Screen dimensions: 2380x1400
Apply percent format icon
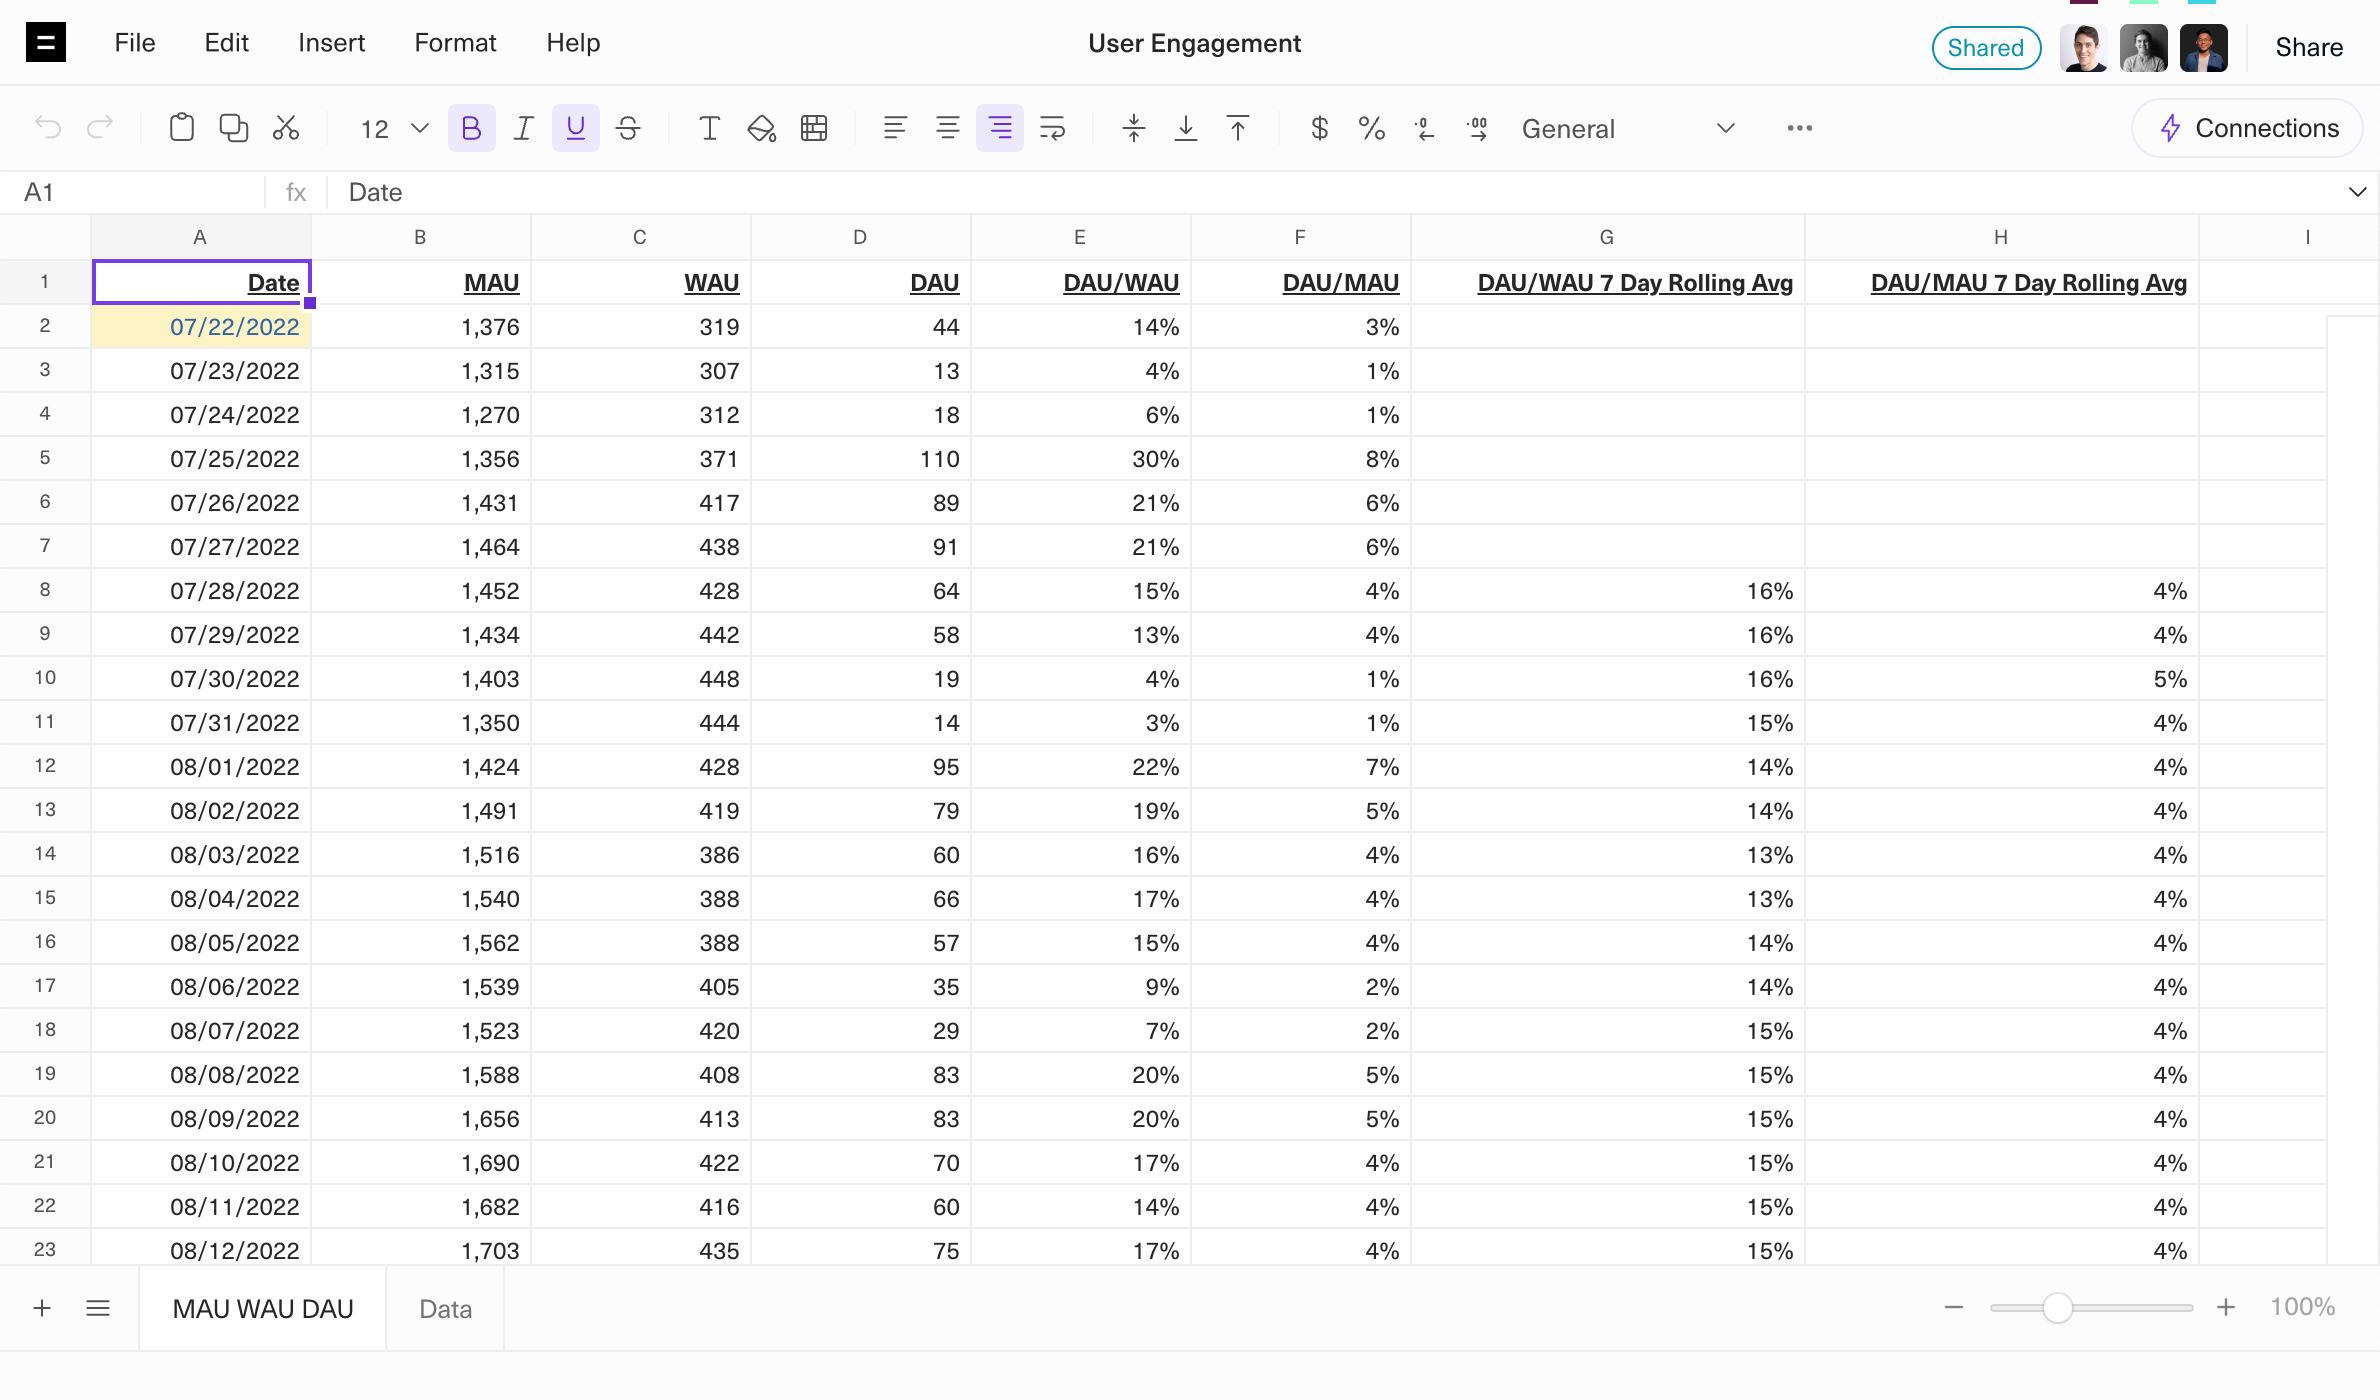[x=1372, y=128]
